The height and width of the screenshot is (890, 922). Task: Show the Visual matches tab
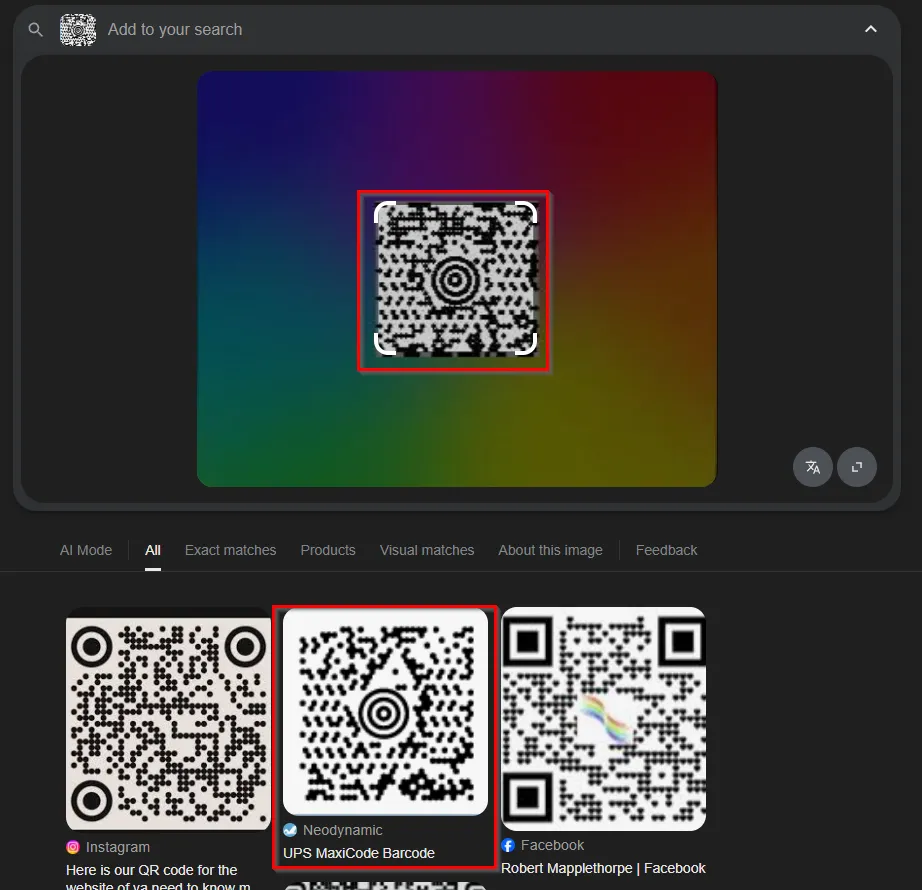pyautogui.click(x=427, y=550)
